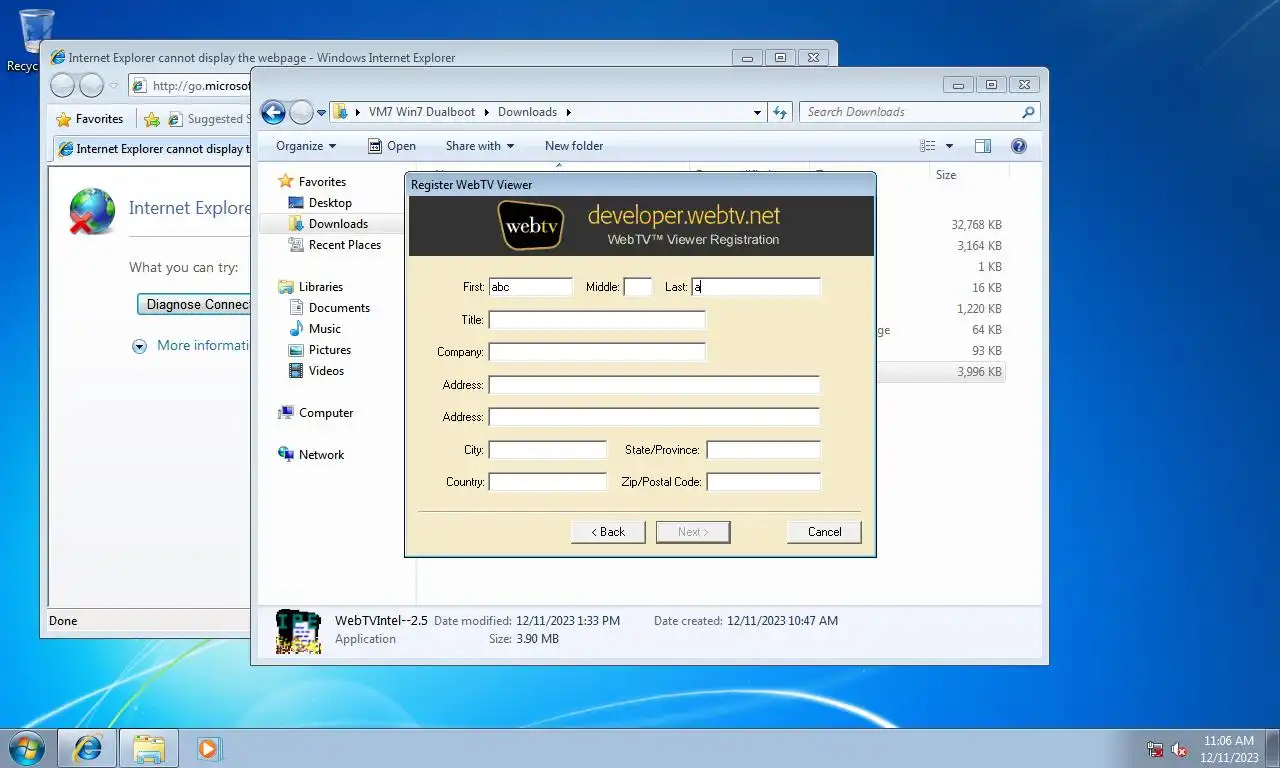
Task: Click Internet Explorer address bar URL
Action: point(200,86)
